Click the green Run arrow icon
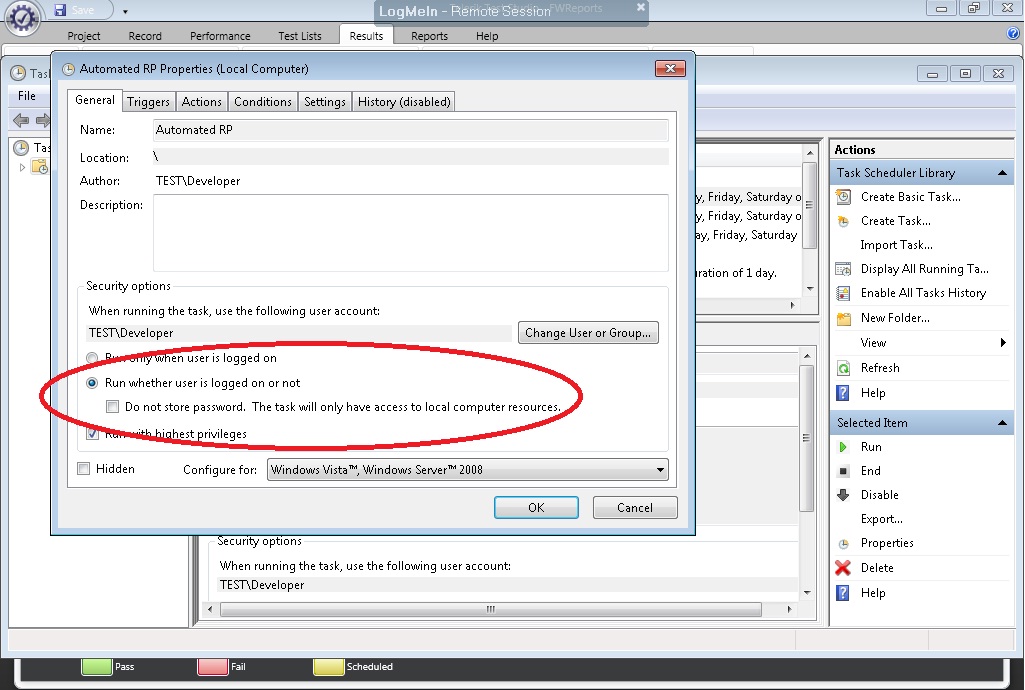This screenshot has height=690, width=1025. click(843, 447)
